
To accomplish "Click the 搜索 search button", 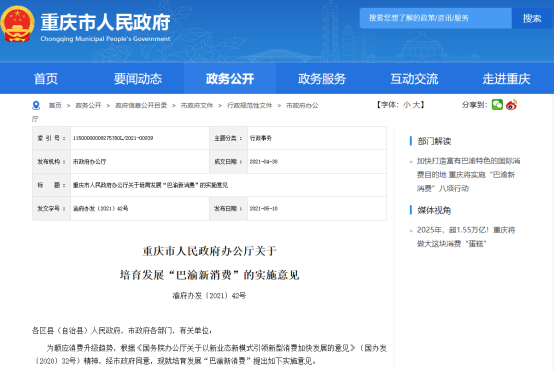I will click(x=532, y=18).
